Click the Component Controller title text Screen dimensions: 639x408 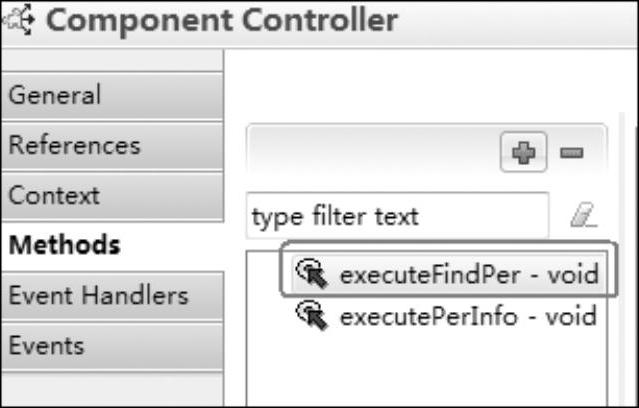click(222, 20)
